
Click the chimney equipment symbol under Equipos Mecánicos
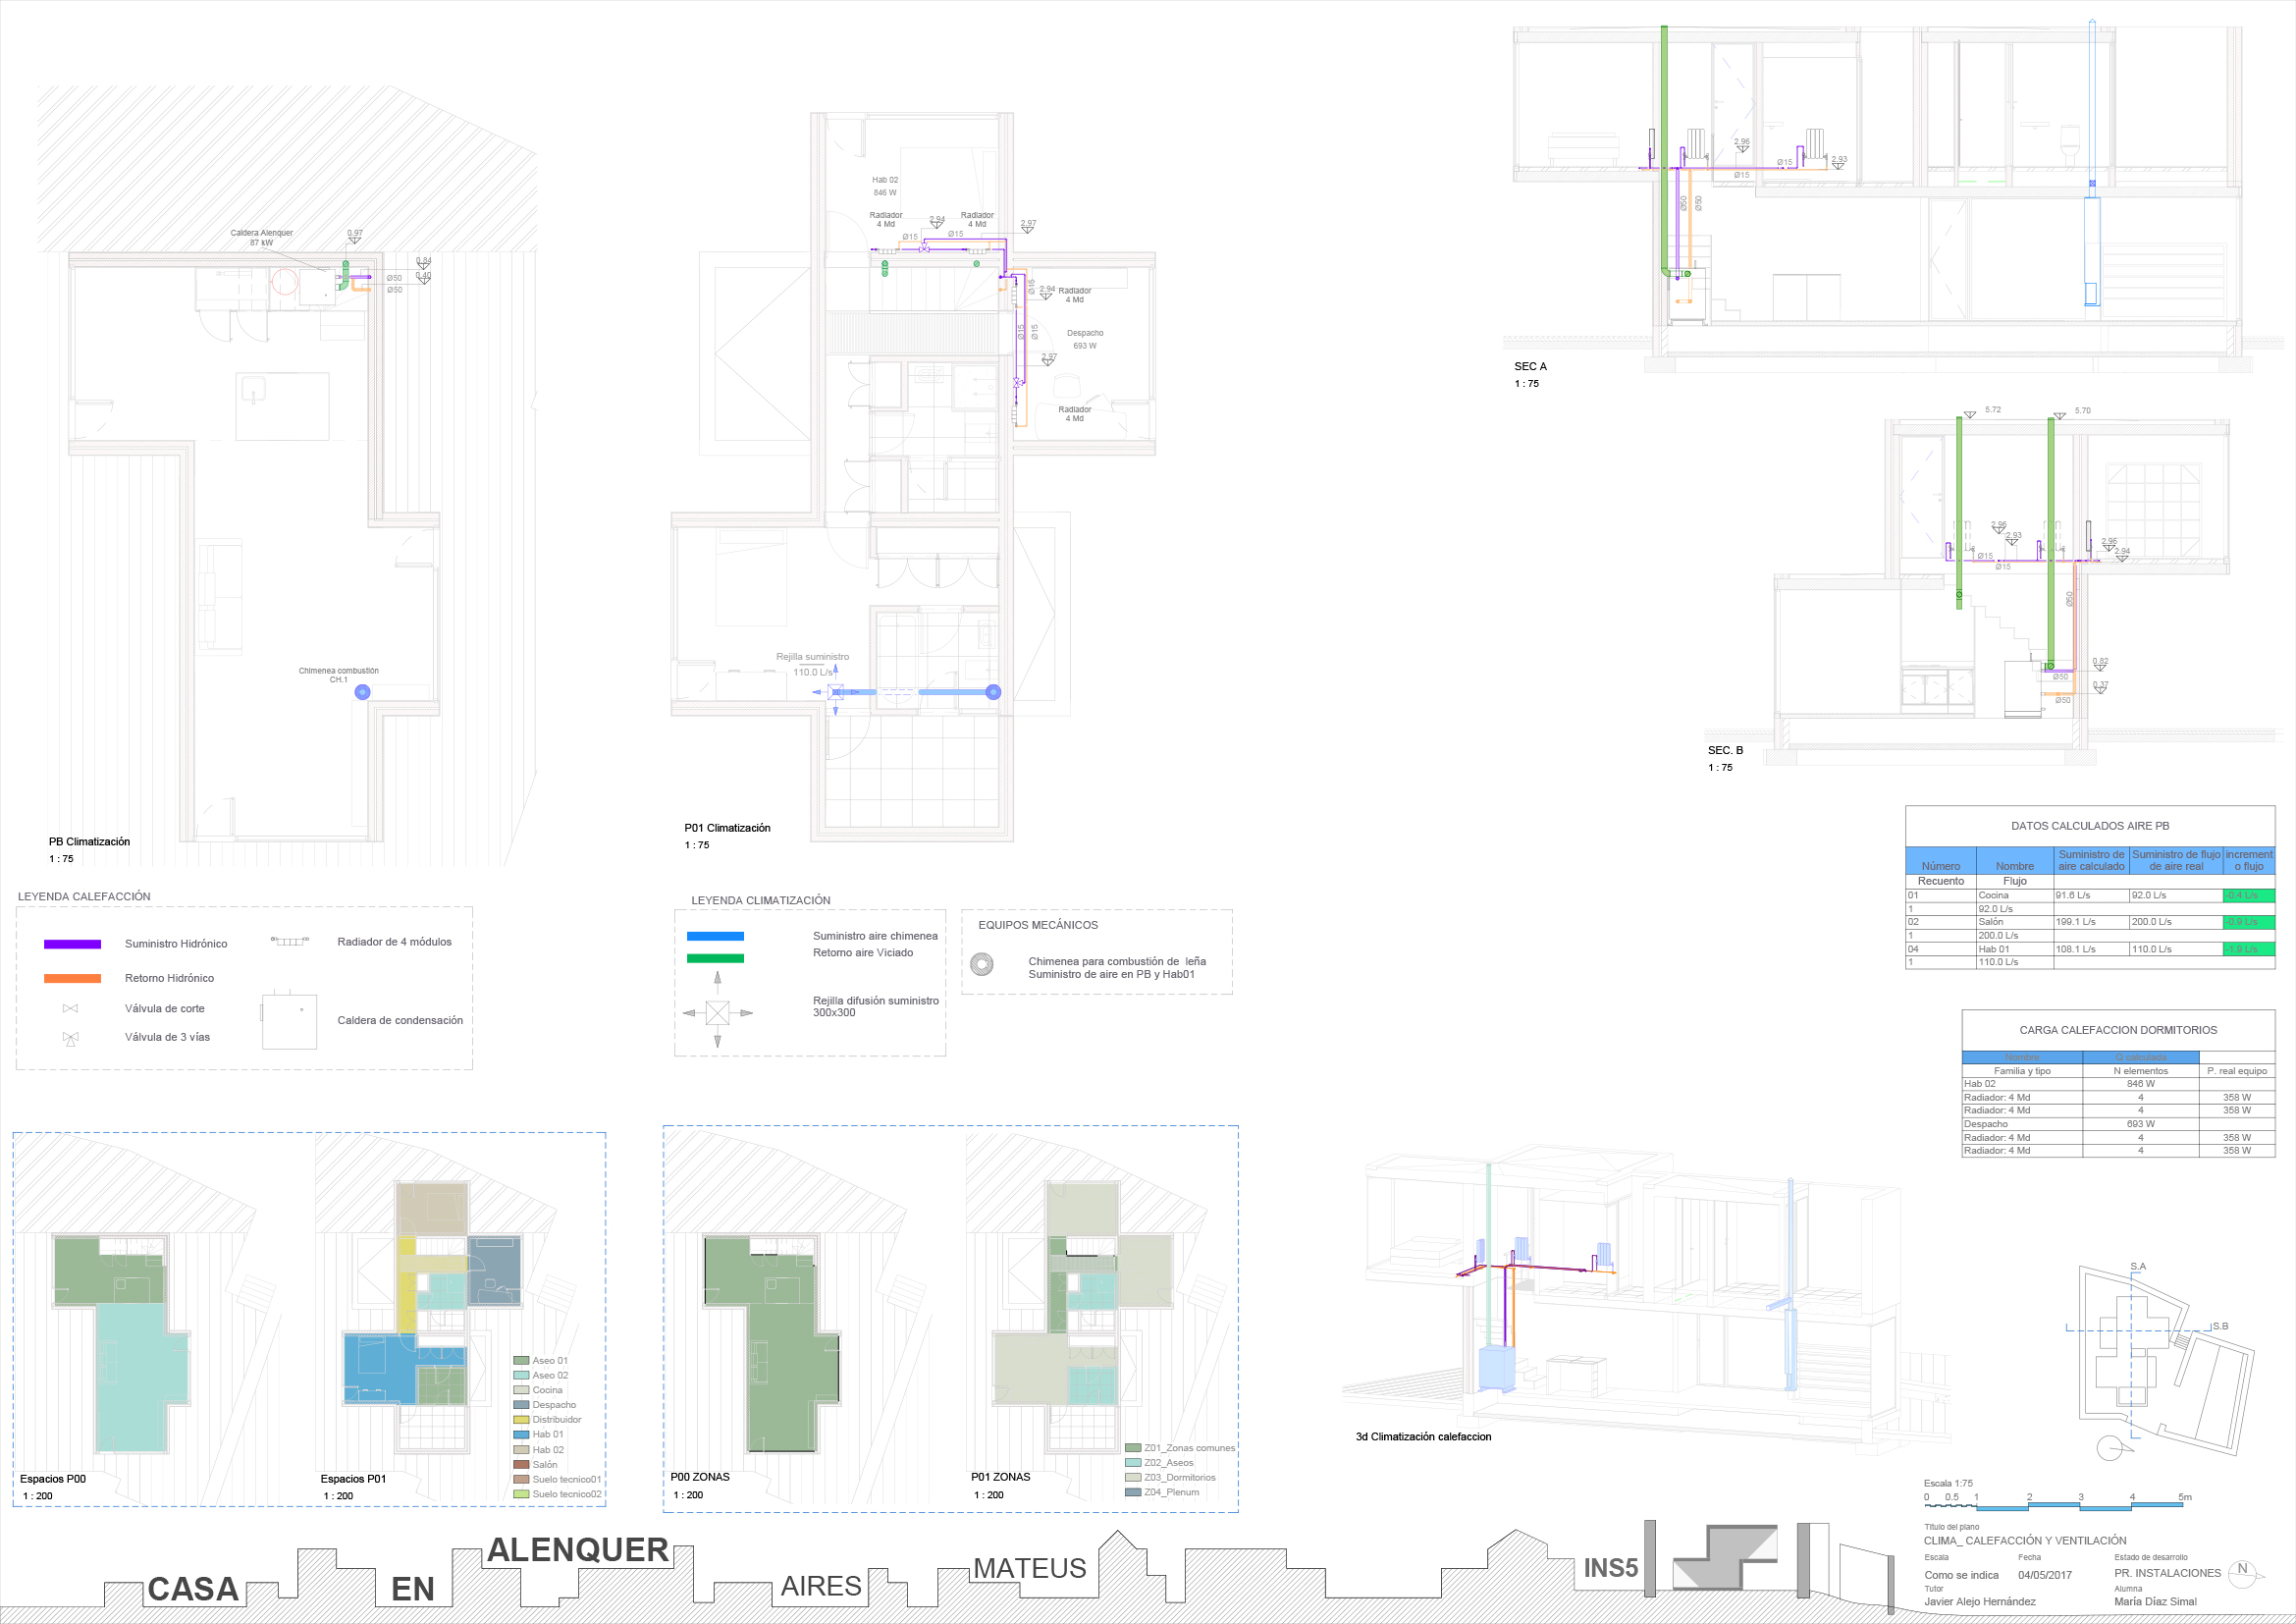pyautogui.click(x=982, y=964)
